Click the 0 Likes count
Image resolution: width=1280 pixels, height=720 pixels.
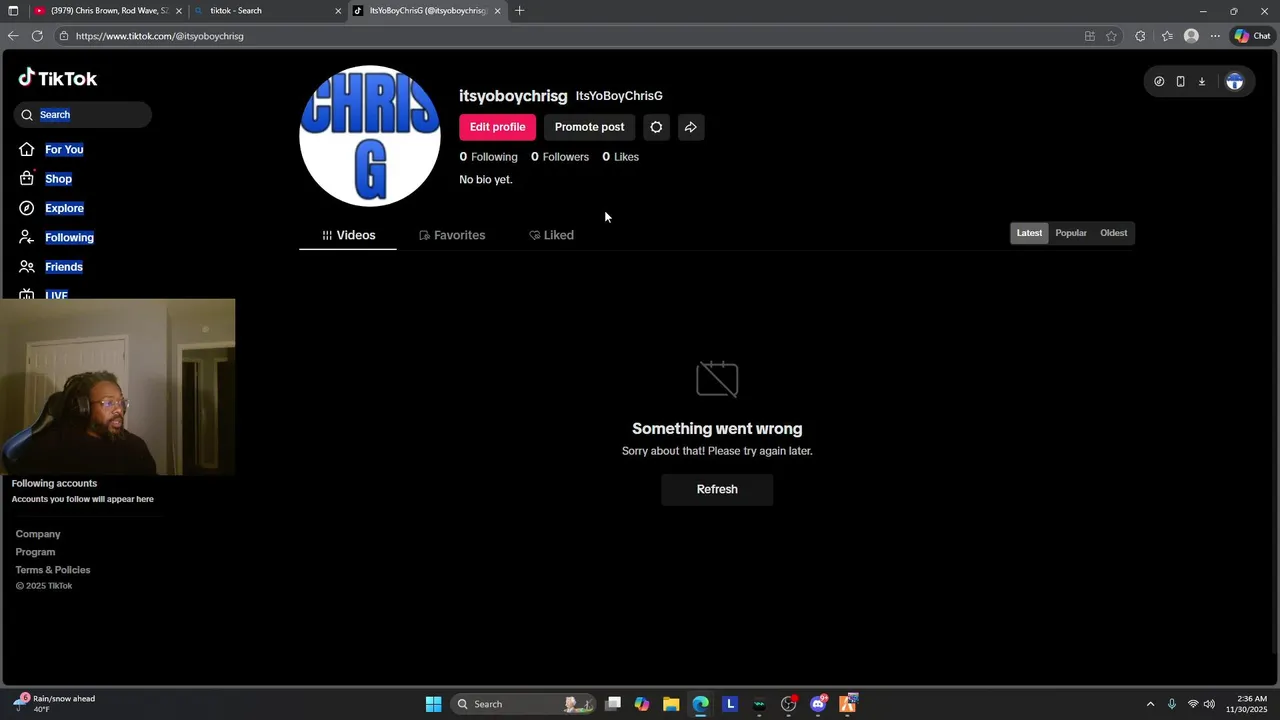620,157
